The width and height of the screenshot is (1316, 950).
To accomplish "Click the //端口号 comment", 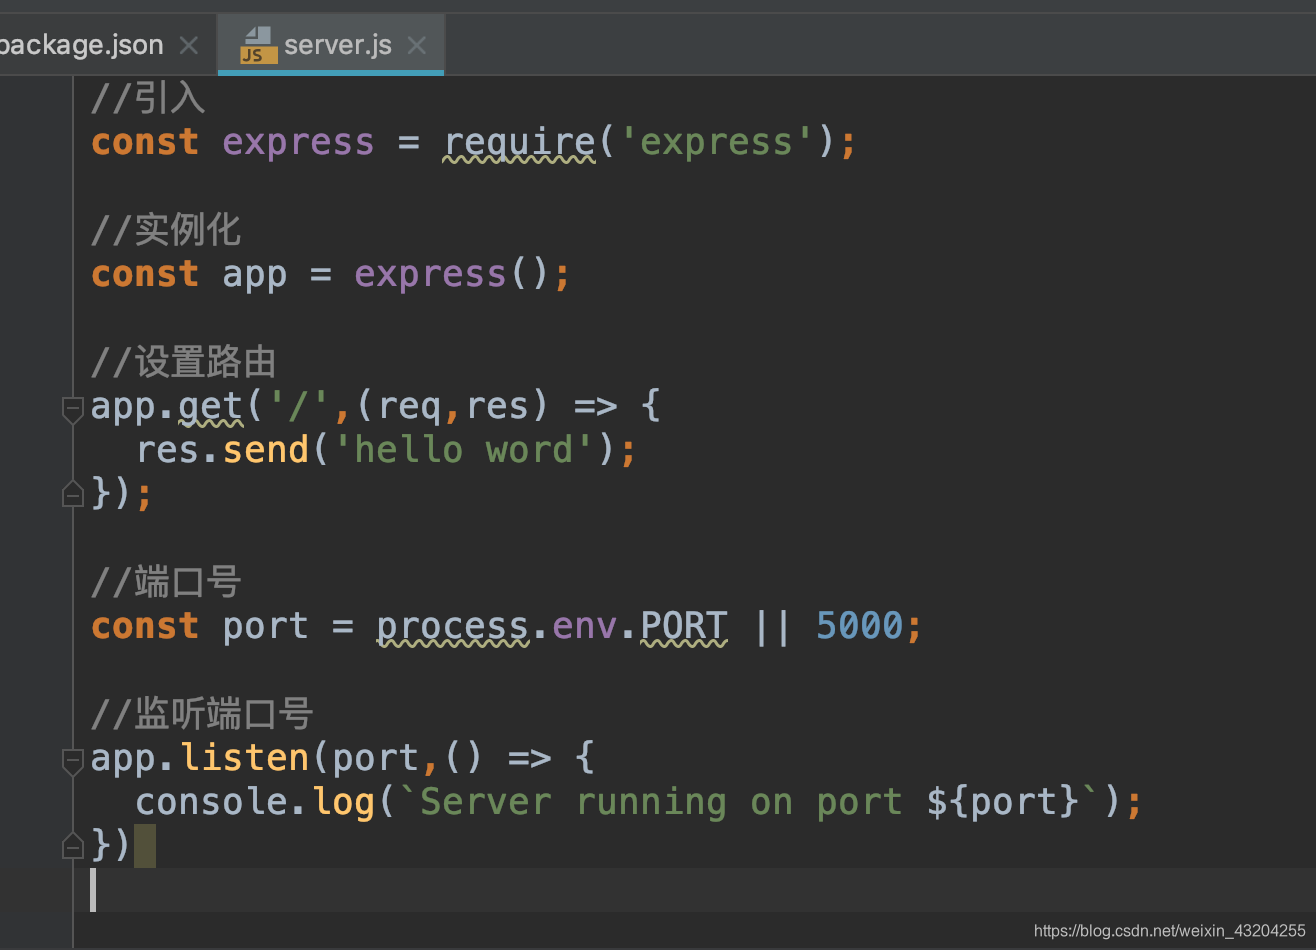I will coord(166,582).
